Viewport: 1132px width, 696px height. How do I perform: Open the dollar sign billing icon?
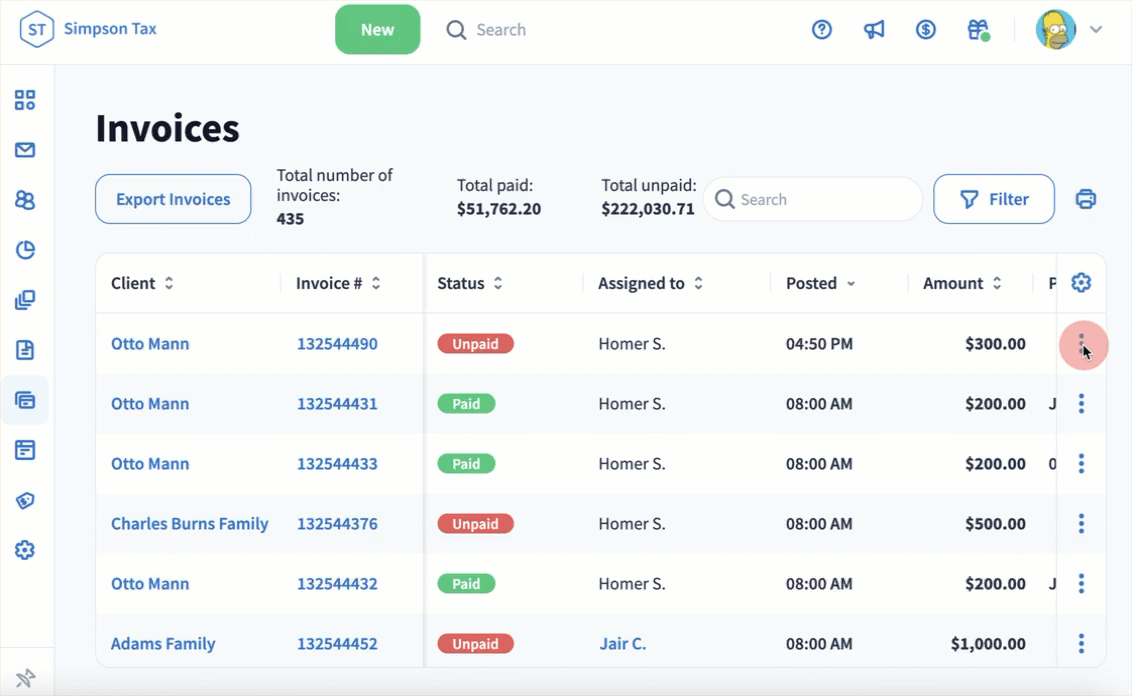tap(926, 30)
